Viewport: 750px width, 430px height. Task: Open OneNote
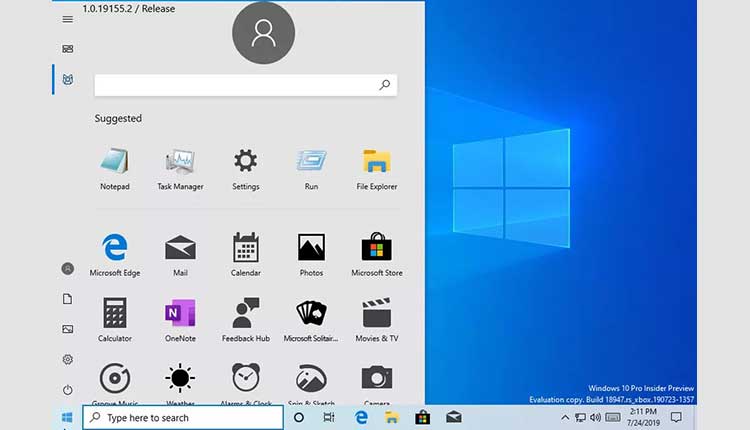click(180, 320)
